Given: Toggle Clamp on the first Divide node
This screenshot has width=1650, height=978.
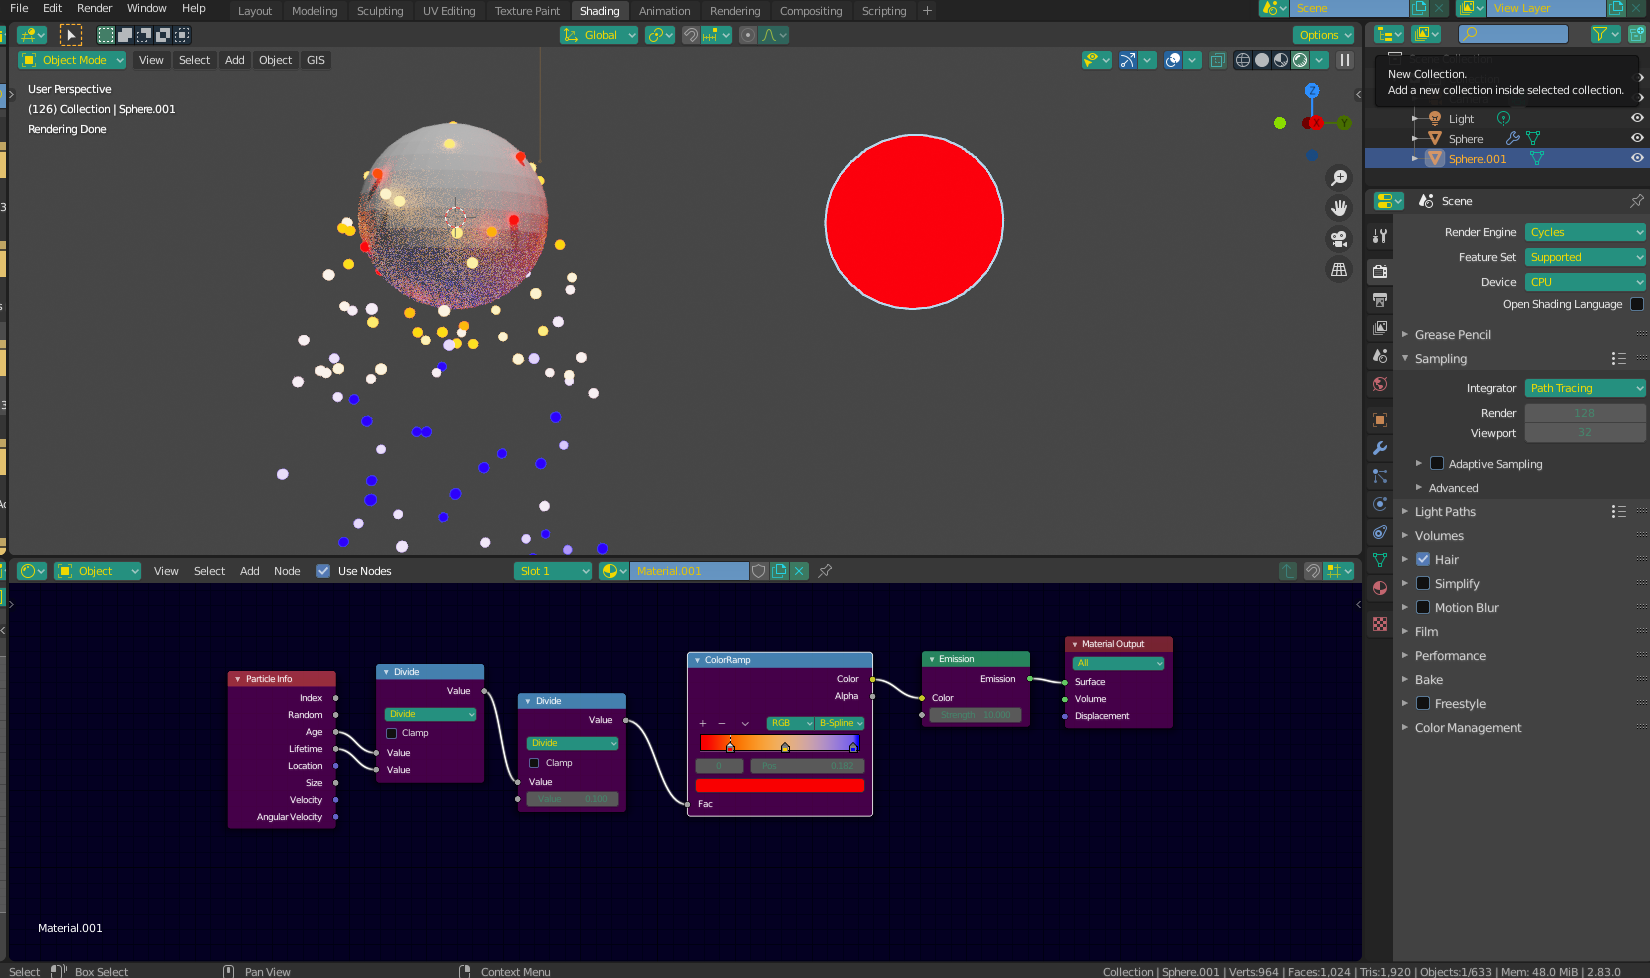Looking at the screenshot, I should (x=392, y=733).
